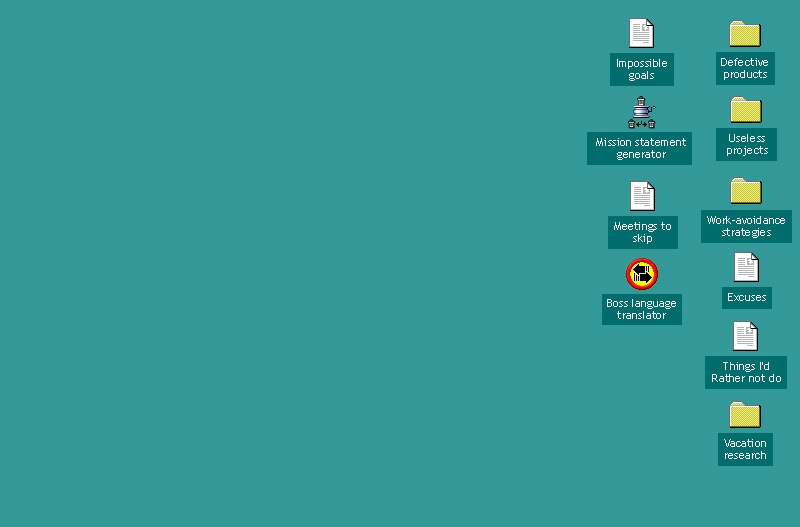Viewport: 800px width, 527px height.
Task: Click the Boss language translator icon
Action: tap(642, 274)
